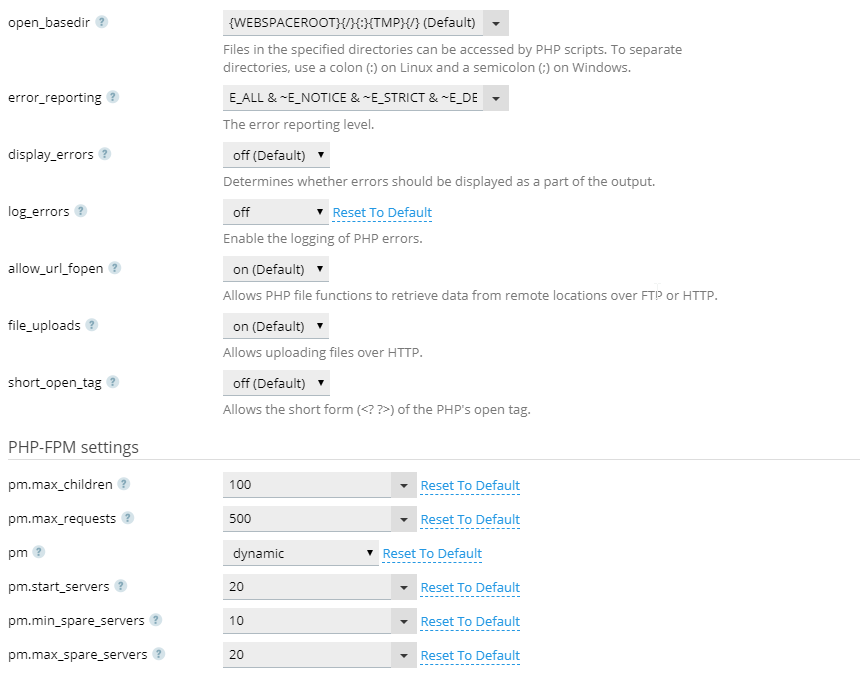860x686 pixels.
Task: Open the log_errors select box
Action: coord(276,212)
